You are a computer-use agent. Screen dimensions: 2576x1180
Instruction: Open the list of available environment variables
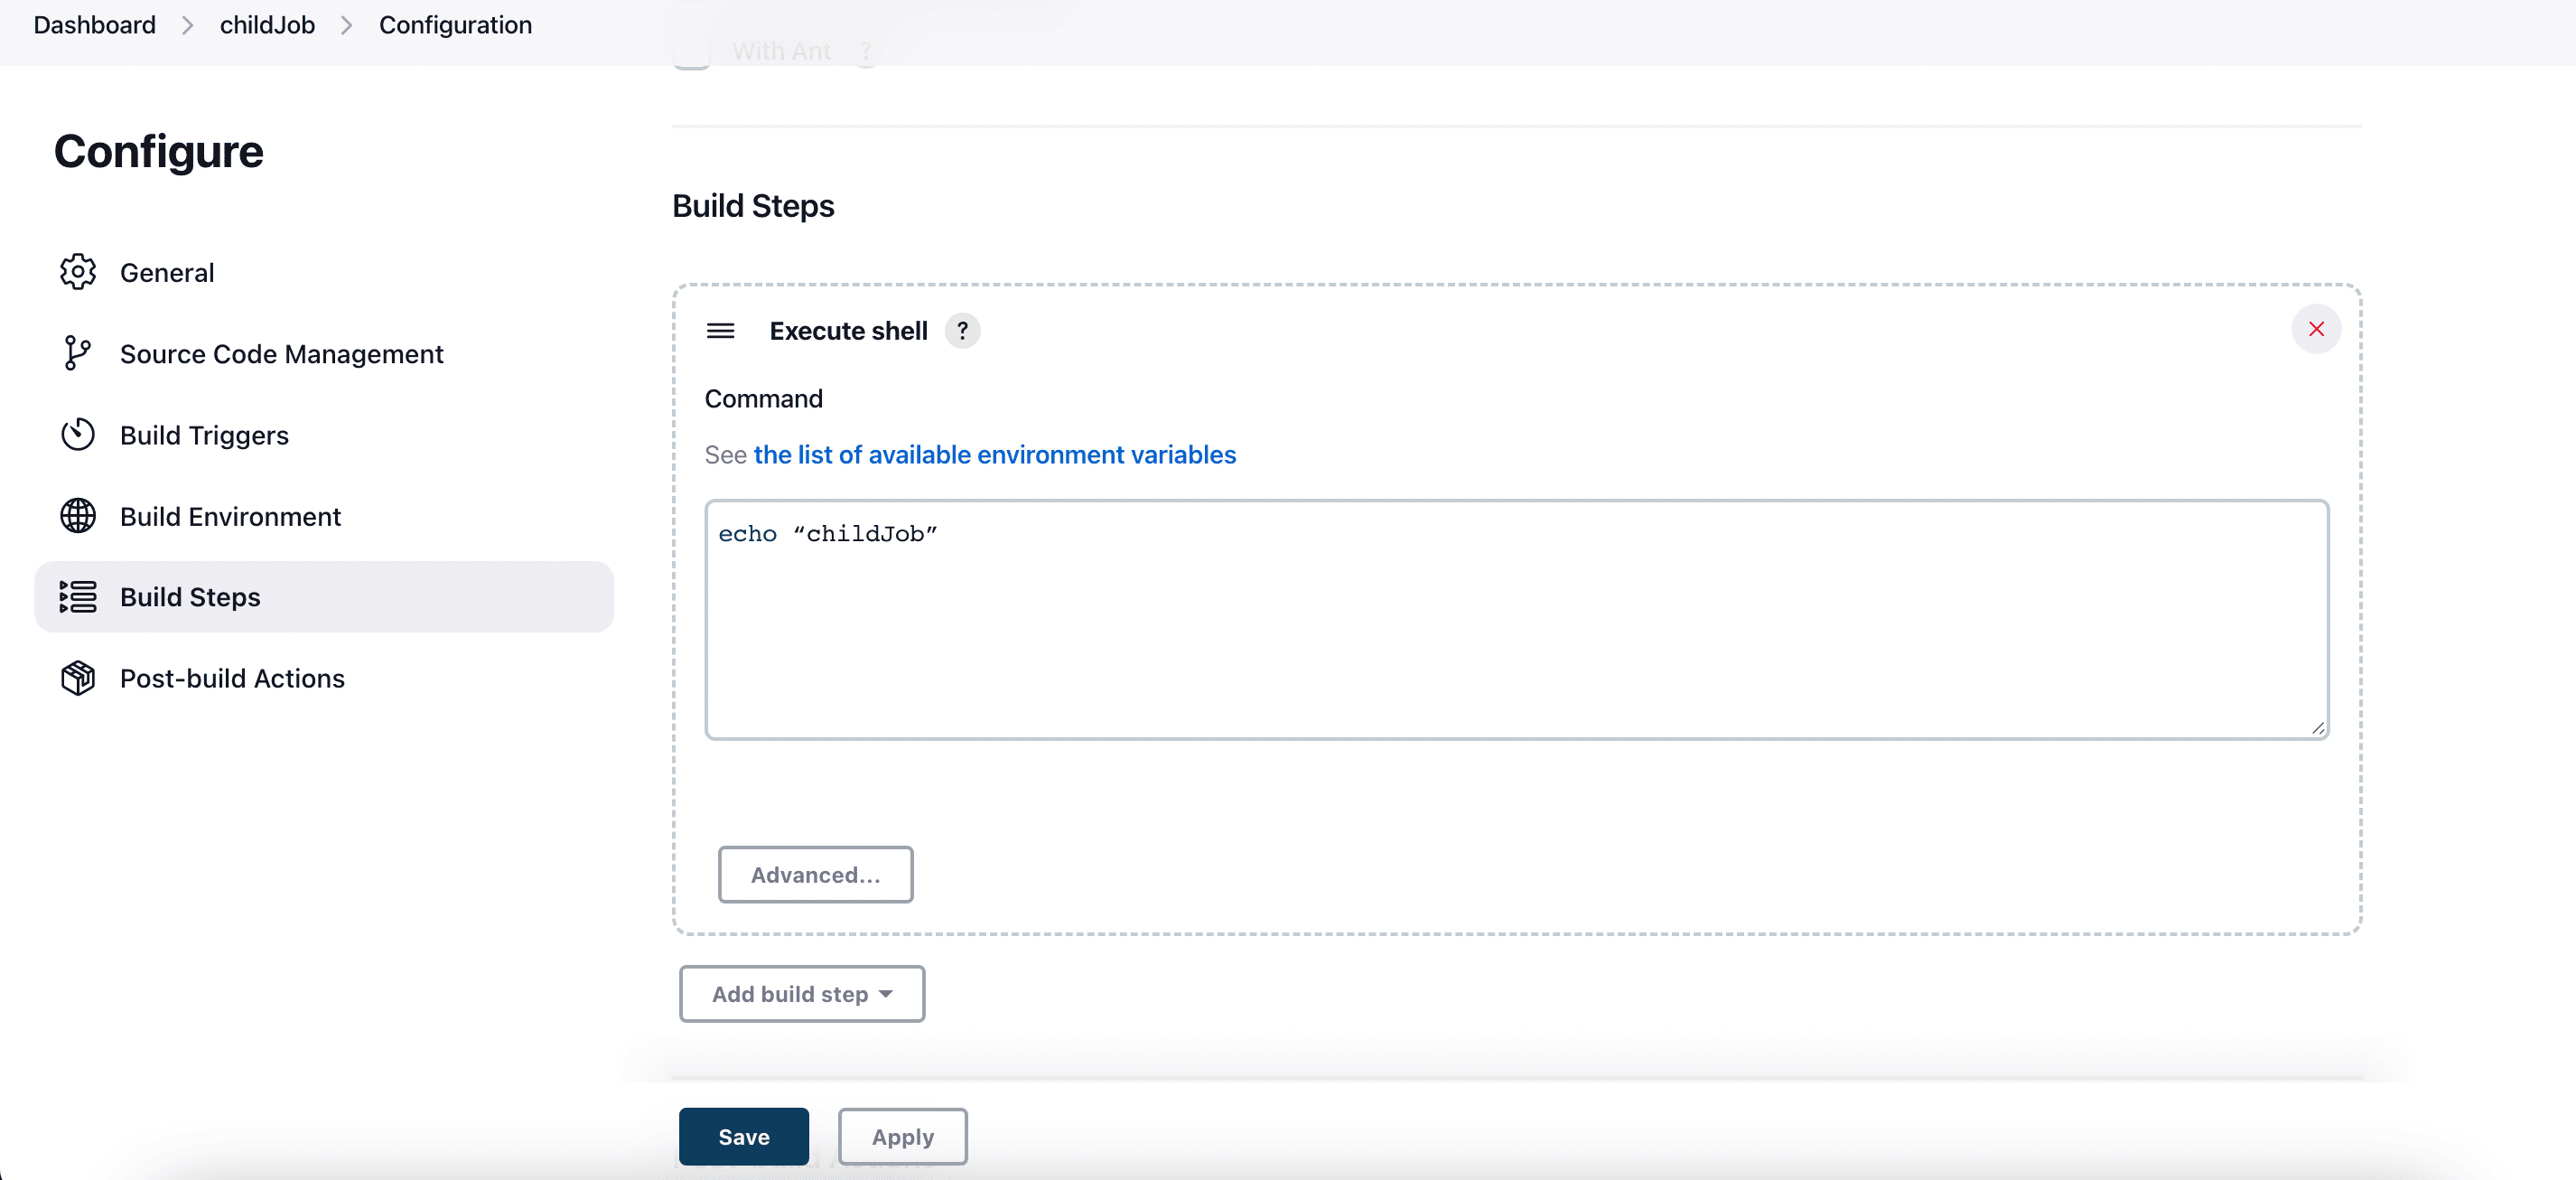[x=994, y=455]
